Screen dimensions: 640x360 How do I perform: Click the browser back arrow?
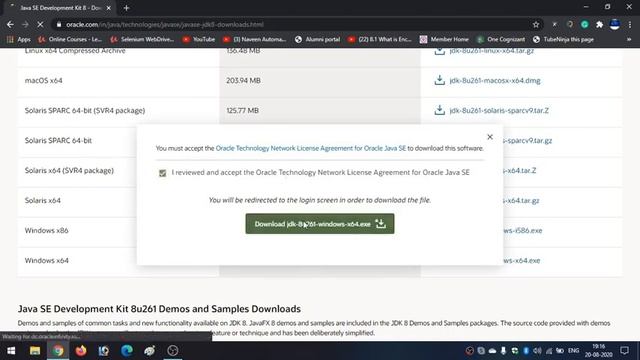coord(10,24)
